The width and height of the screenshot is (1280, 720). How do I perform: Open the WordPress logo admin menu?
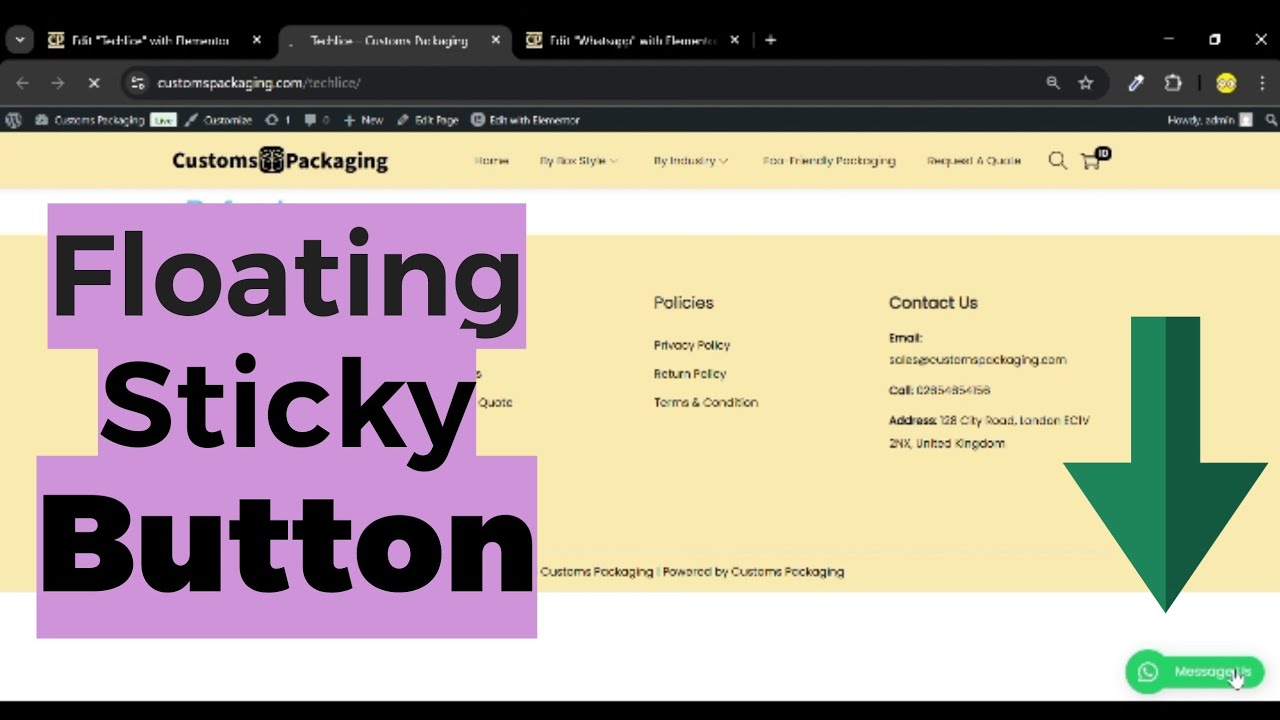pos(13,120)
